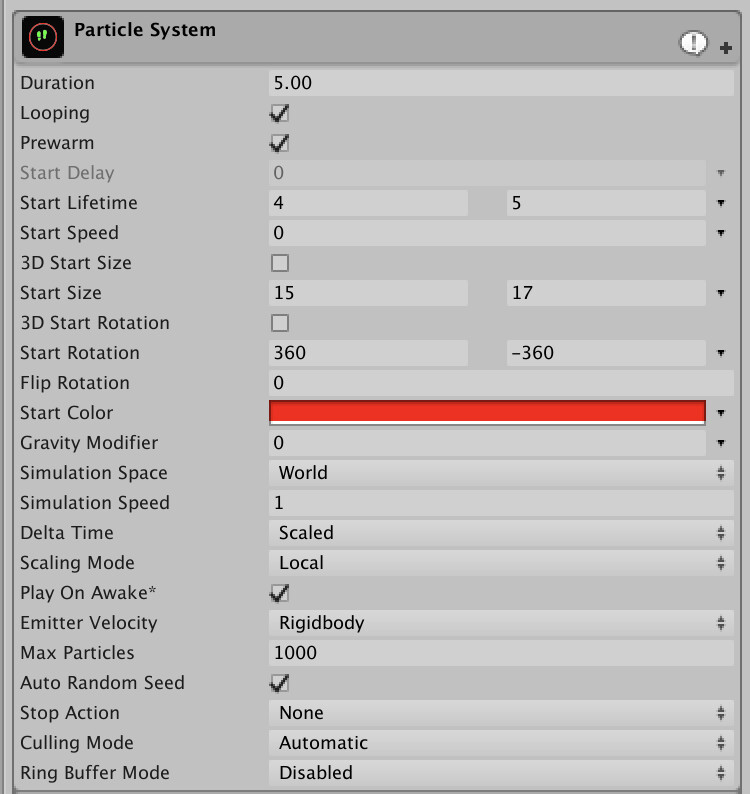Toggle the Auto Random Seed checkbox
Image resolution: width=750 pixels, height=794 pixels.
coord(280,683)
